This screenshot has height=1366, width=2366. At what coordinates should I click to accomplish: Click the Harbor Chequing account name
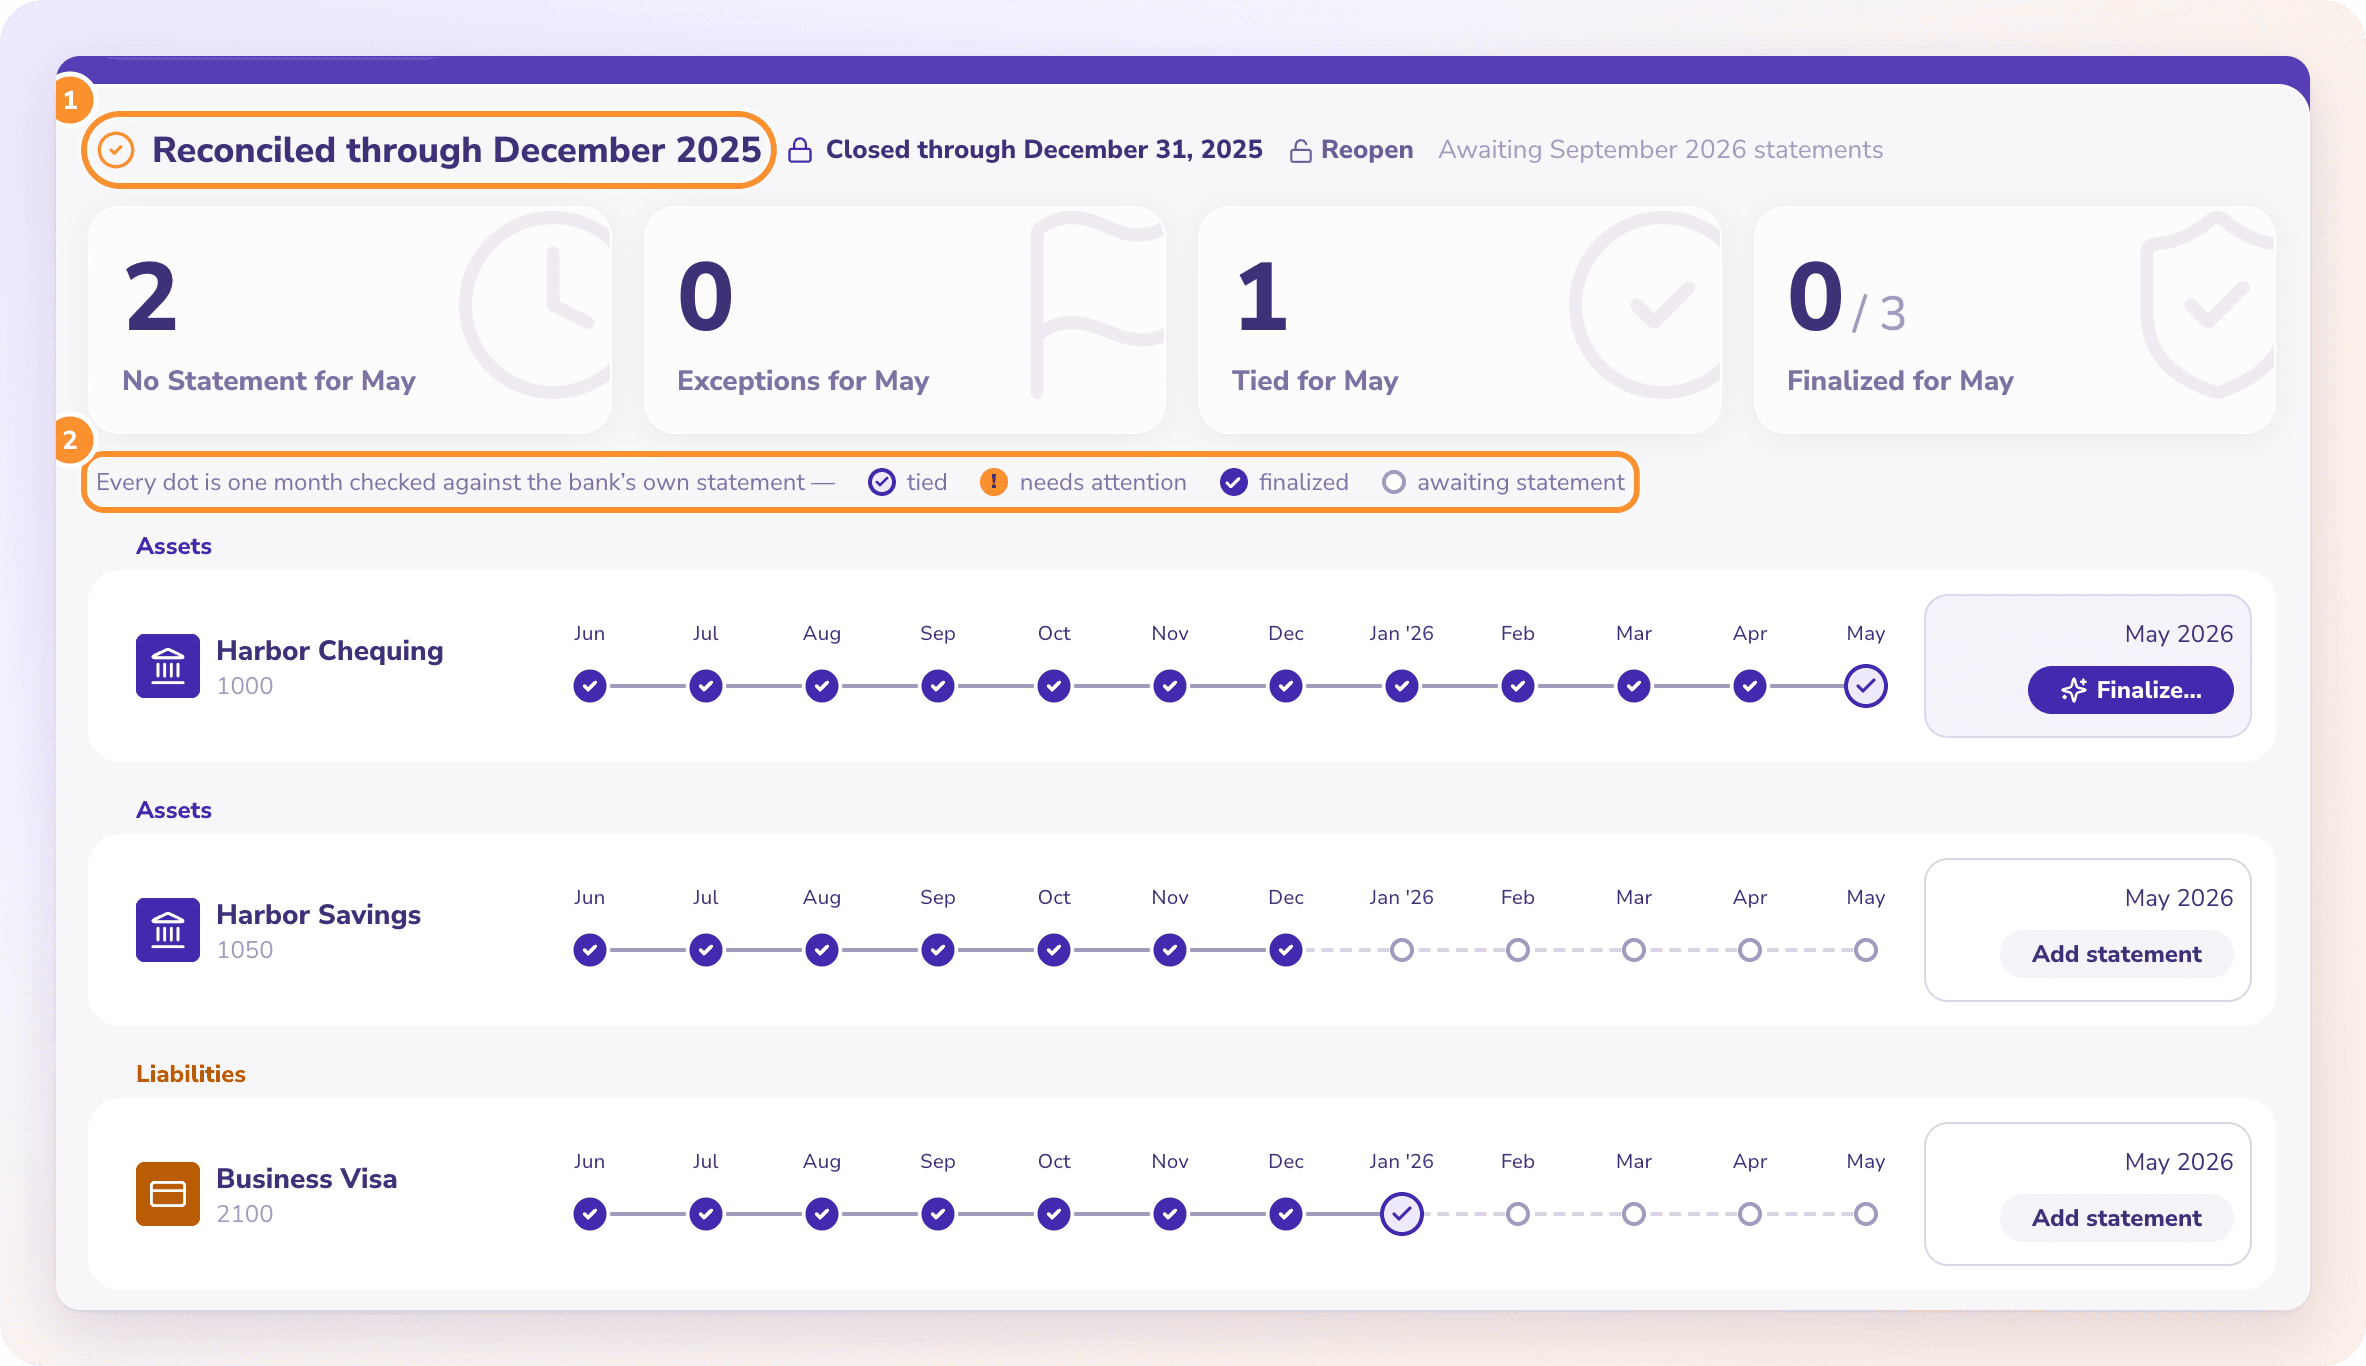pos(330,651)
